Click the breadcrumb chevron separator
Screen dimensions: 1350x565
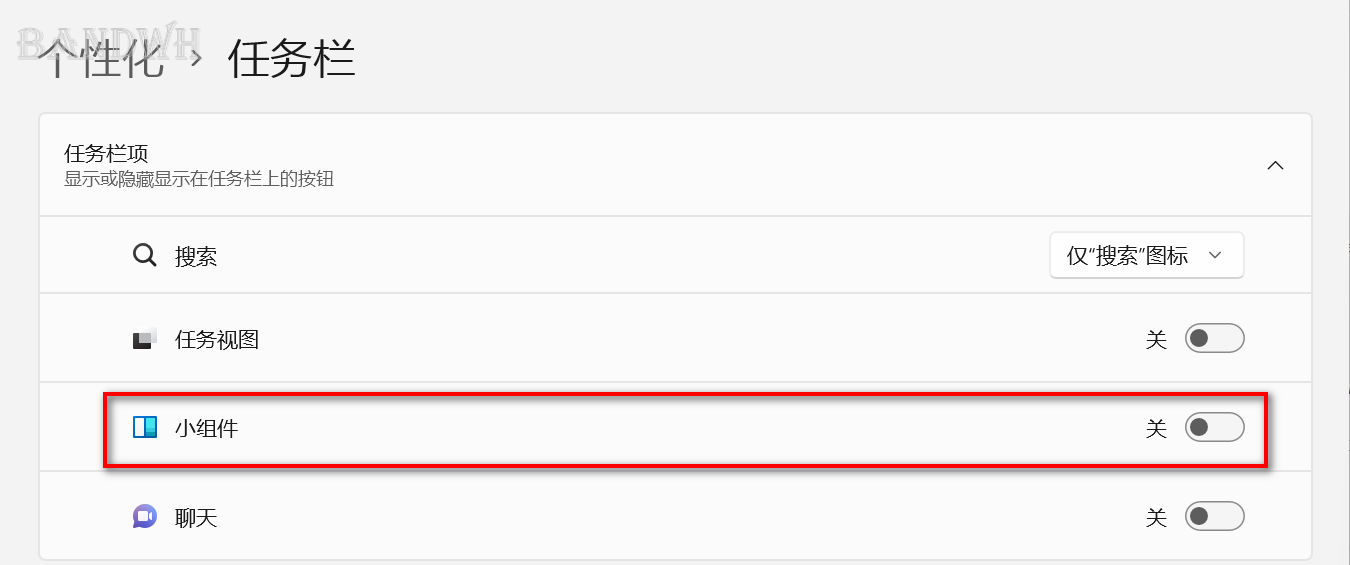coord(196,60)
